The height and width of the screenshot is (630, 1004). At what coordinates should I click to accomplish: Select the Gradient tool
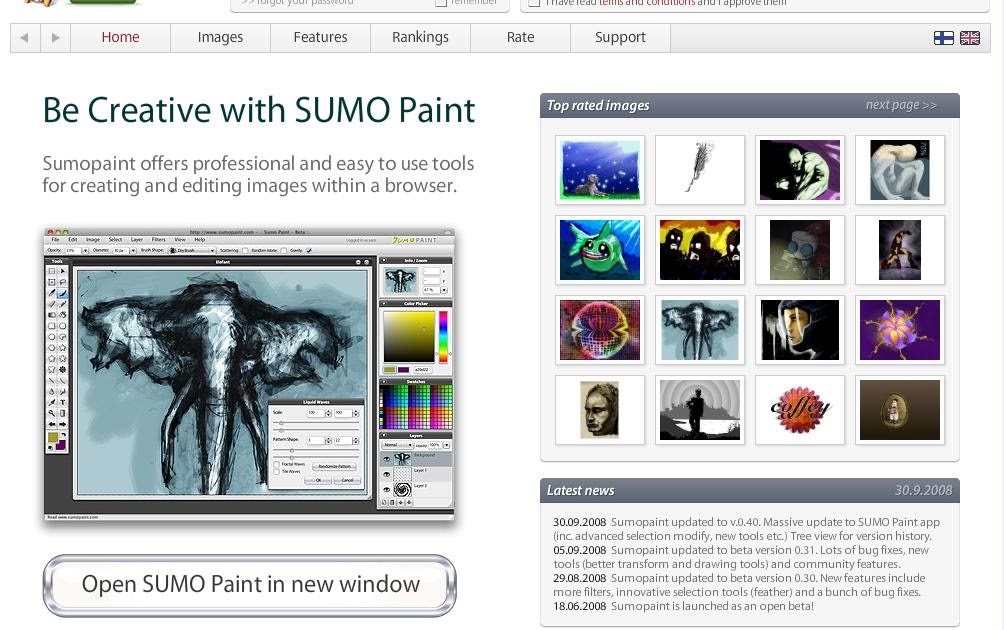point(62,411)
